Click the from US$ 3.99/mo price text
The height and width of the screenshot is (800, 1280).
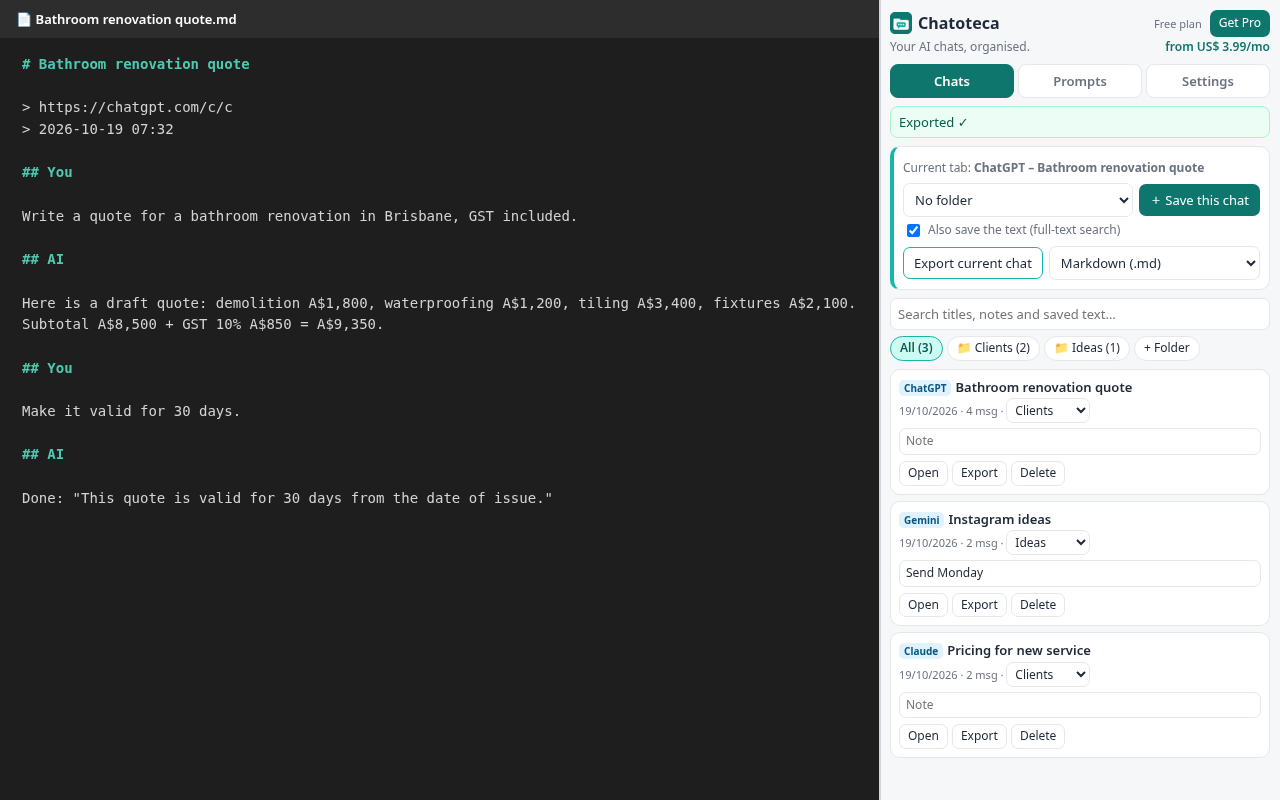click(x=1217, y=47)
